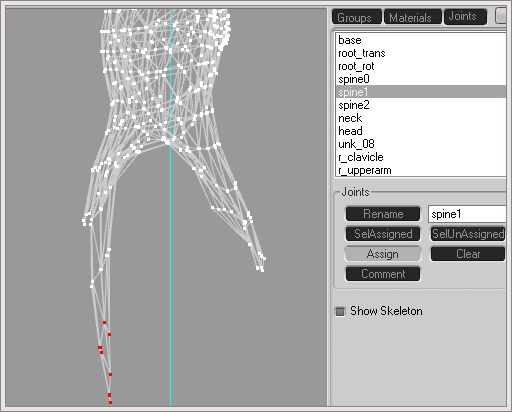Screen dimensions: 512x412
Task: Select the spine0 joint
Action: pos(421,79)
